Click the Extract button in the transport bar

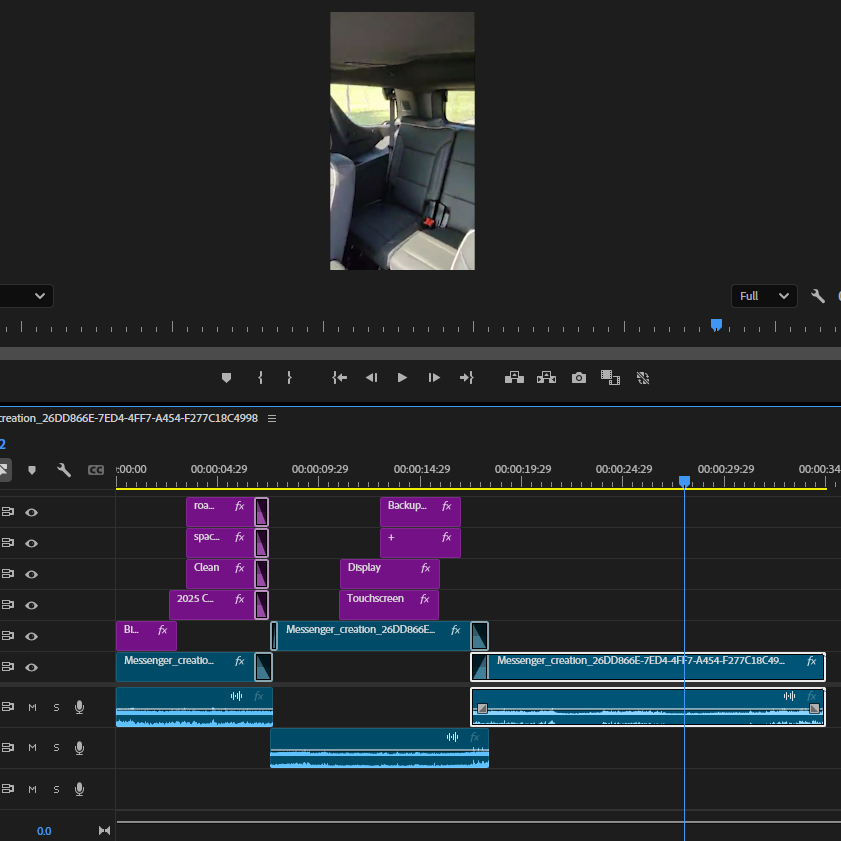pyautogui.click(x=546, y=378)
